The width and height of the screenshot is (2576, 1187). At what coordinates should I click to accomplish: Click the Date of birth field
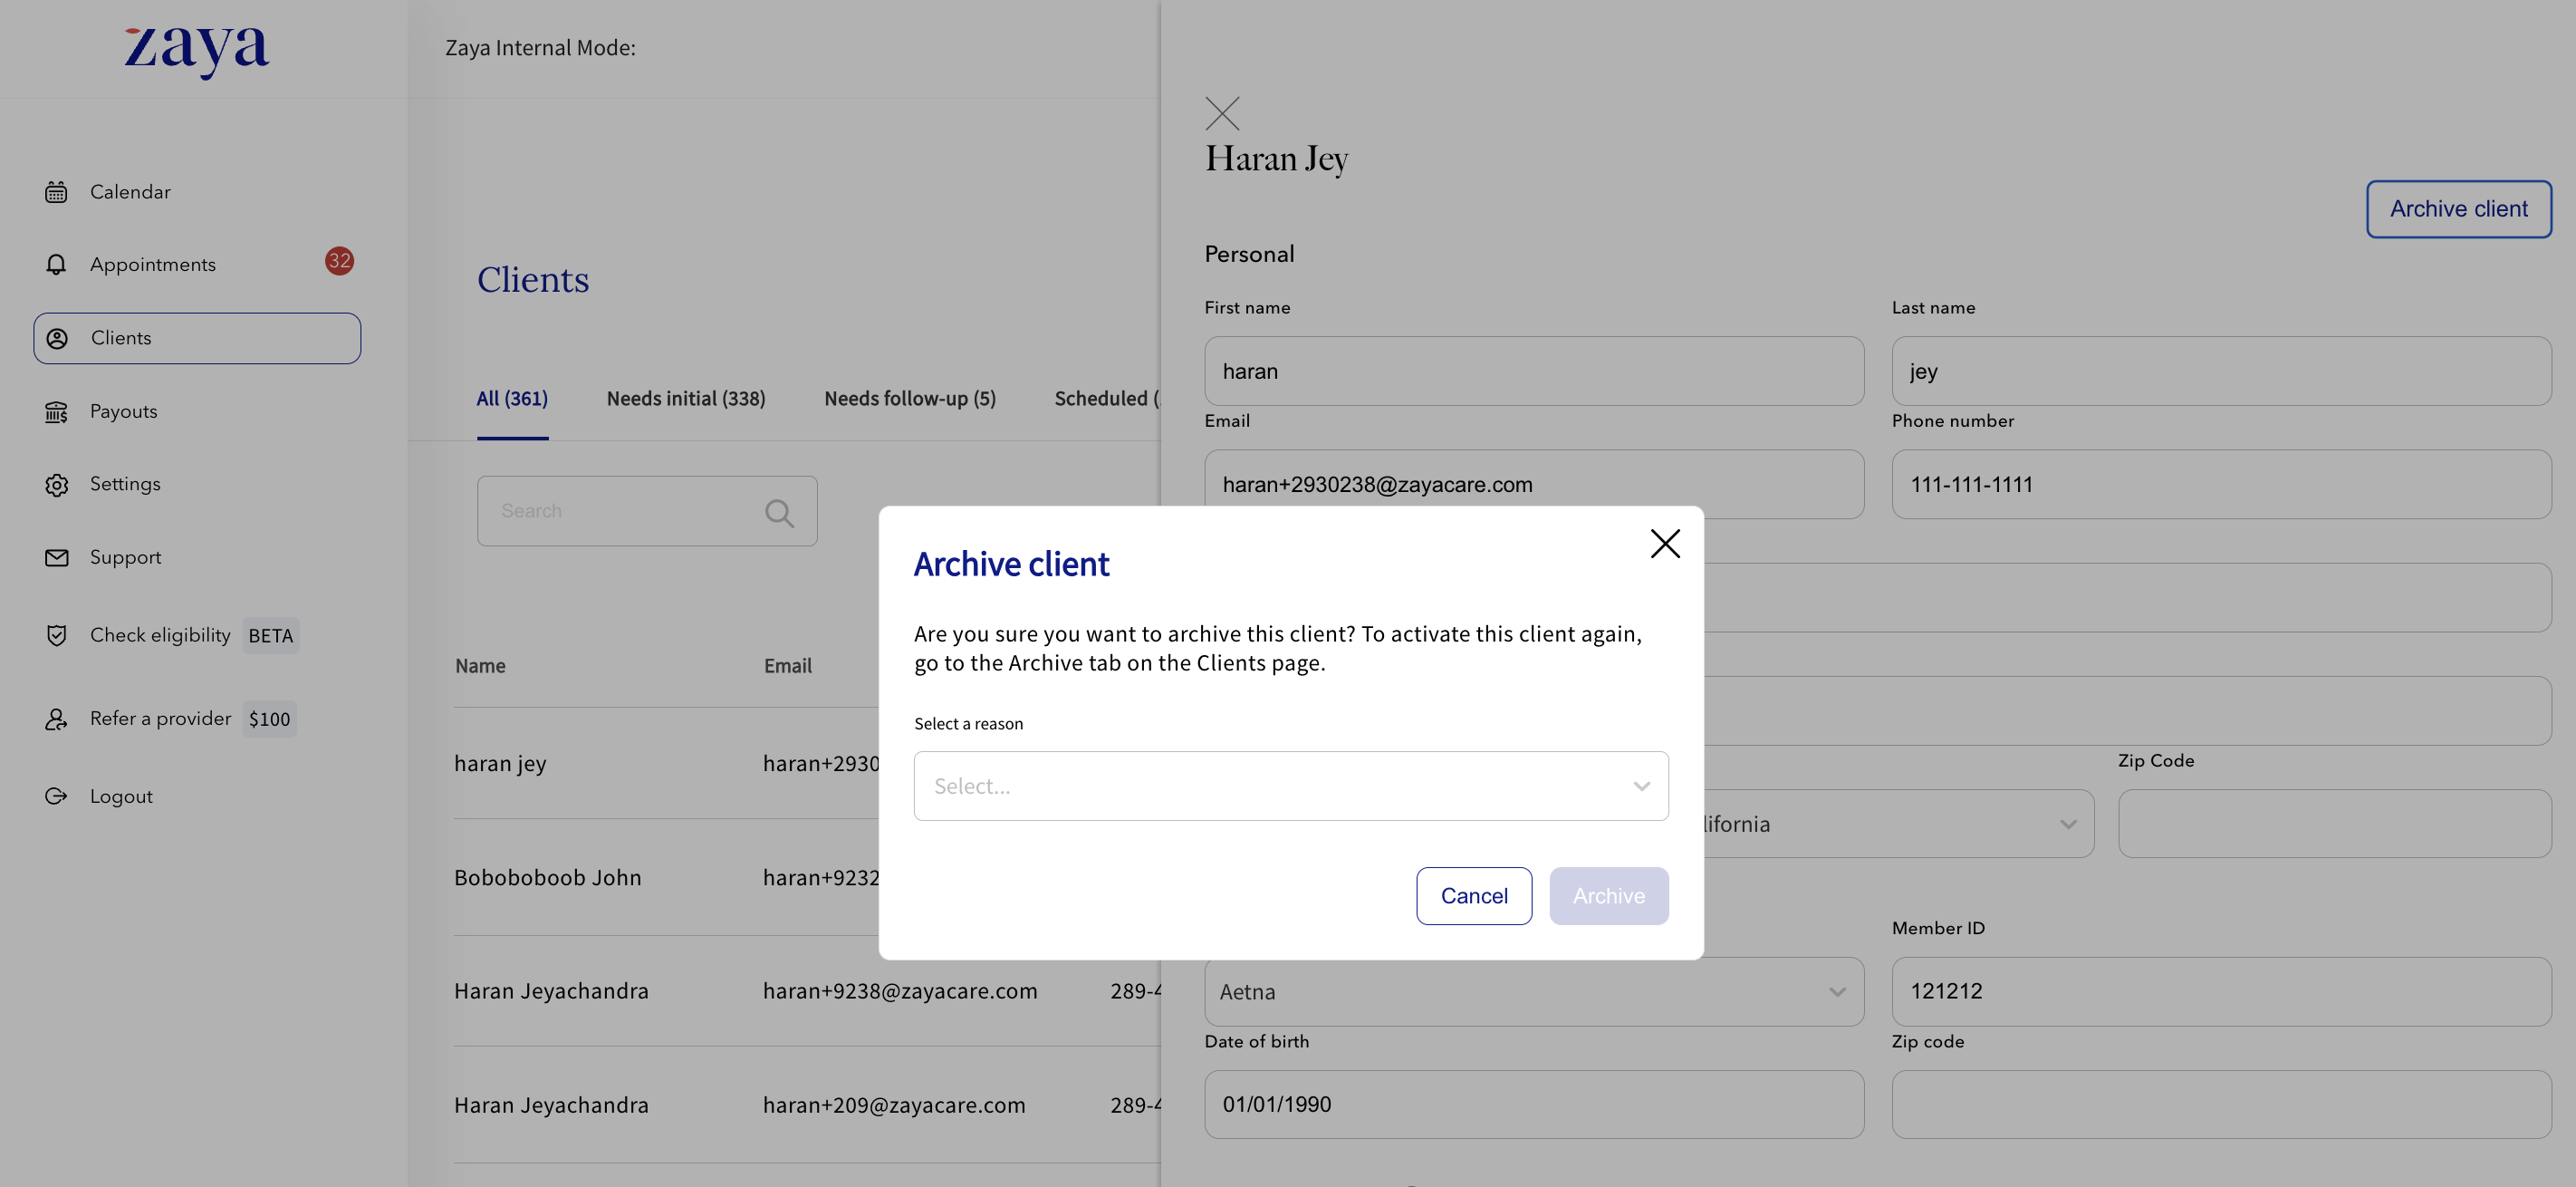click(1533, 1105)
